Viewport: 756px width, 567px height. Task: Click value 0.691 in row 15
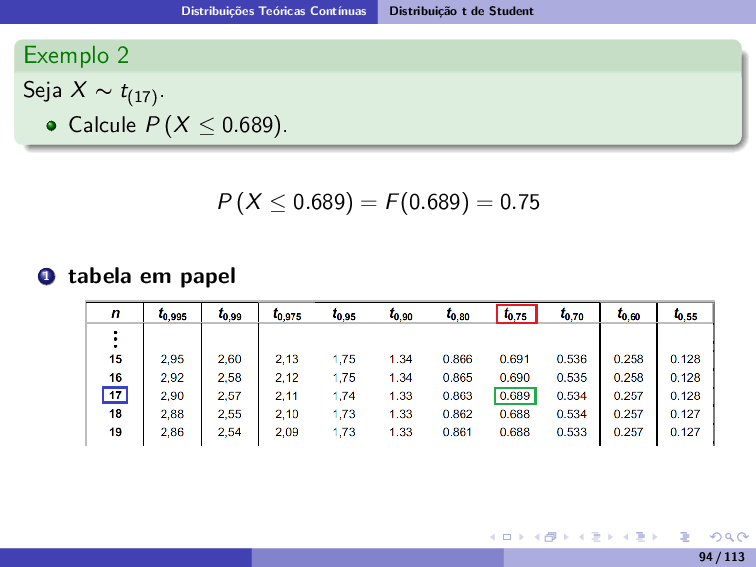514,359
